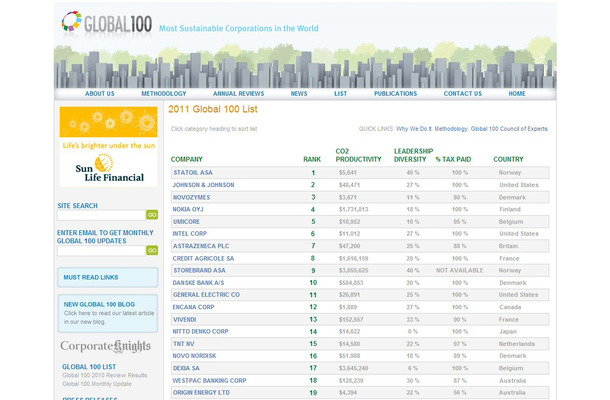Open the Johnson & Johnson company link
The image size is (610, 400).
(203, 185)
